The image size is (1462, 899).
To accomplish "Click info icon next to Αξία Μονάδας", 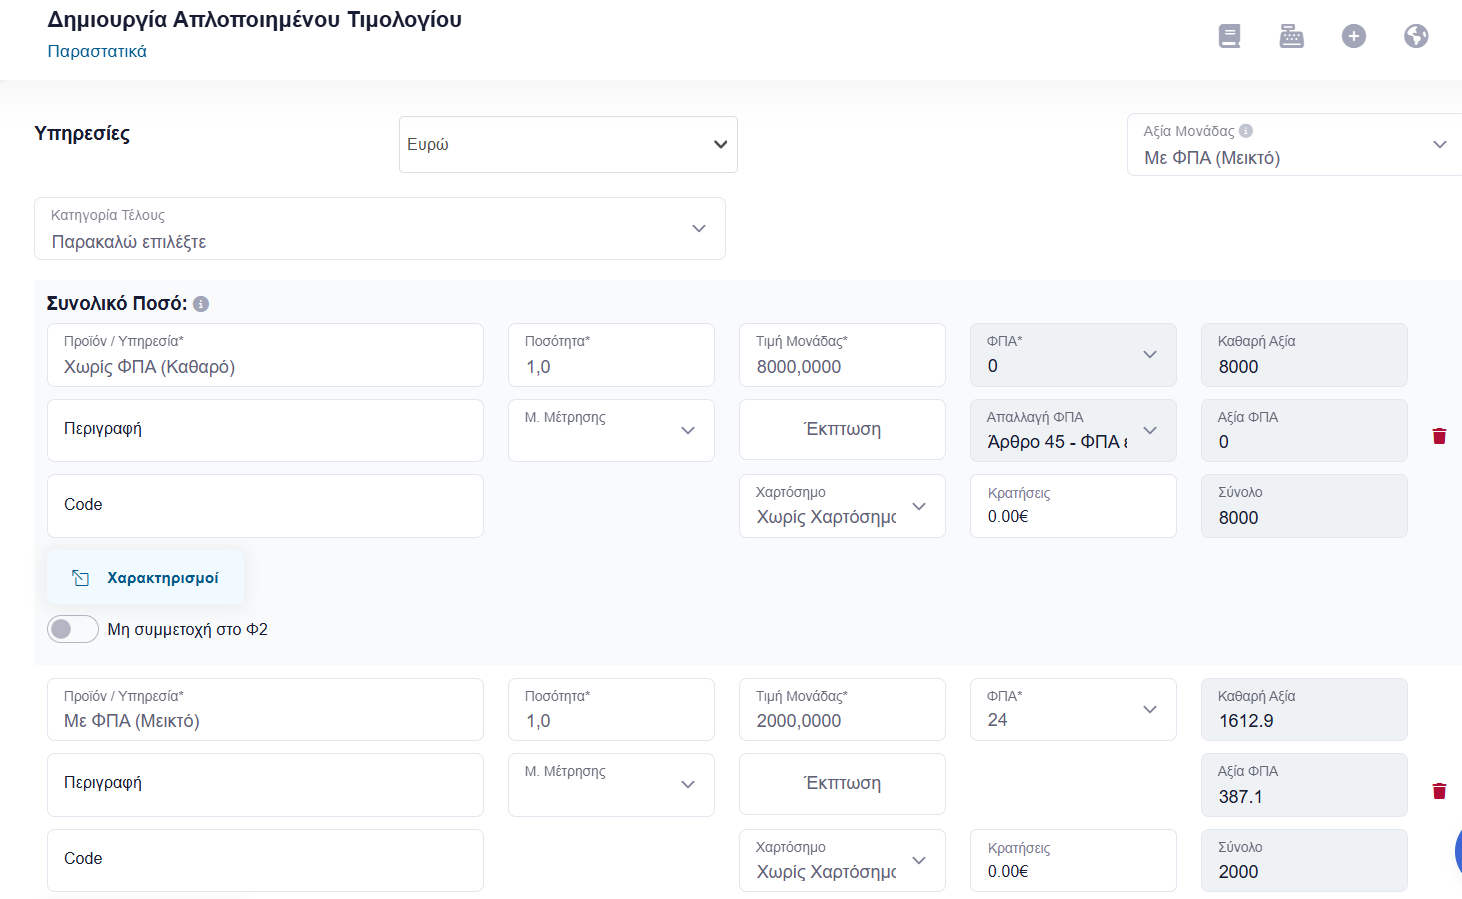I will coord(1246,131).
